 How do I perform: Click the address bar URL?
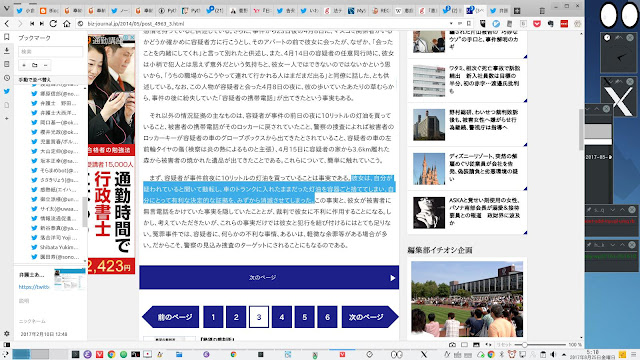click(x=136, y=24)
